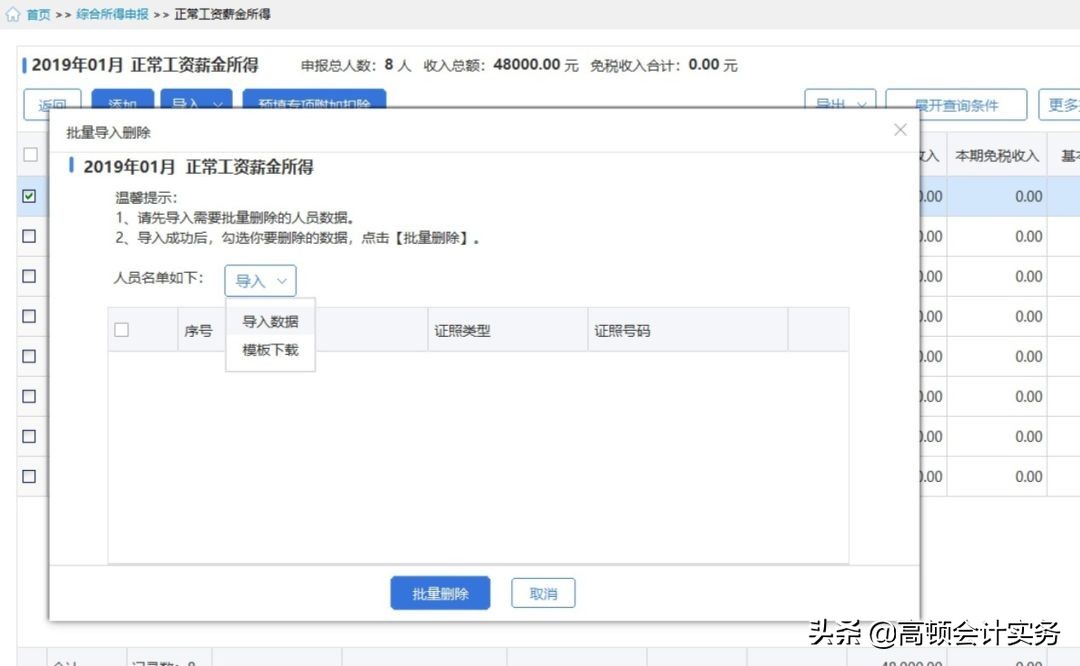Open the 导出 export dropdown
This screenshot has height=666, width=1080.
[x=837, y=104]
